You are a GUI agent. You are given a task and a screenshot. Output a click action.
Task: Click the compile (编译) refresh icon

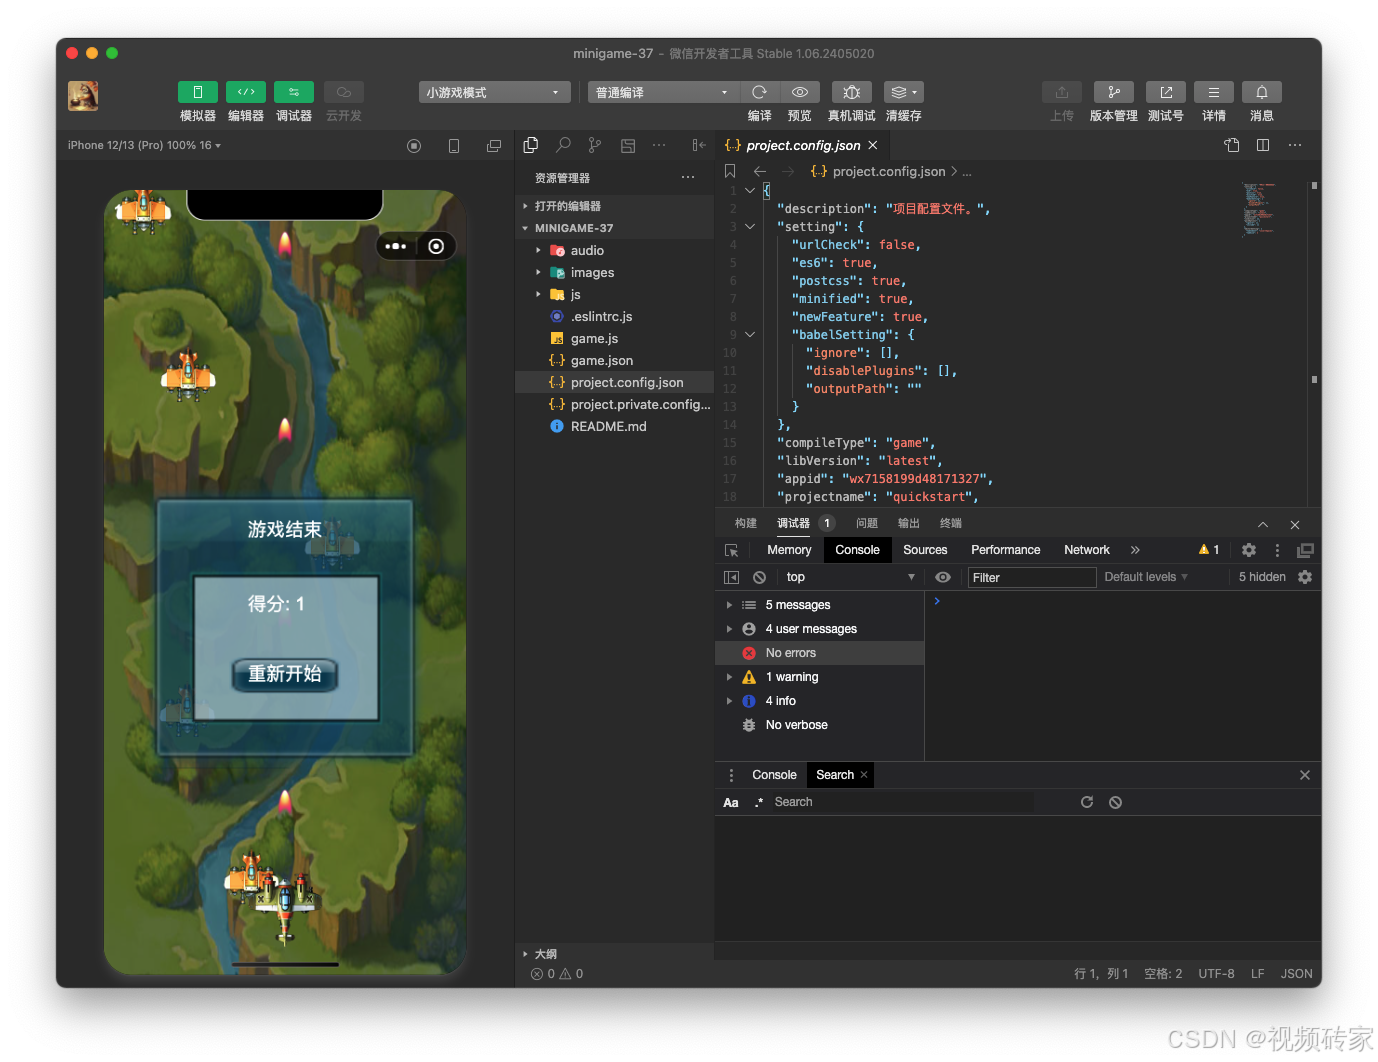pos(760,92)
